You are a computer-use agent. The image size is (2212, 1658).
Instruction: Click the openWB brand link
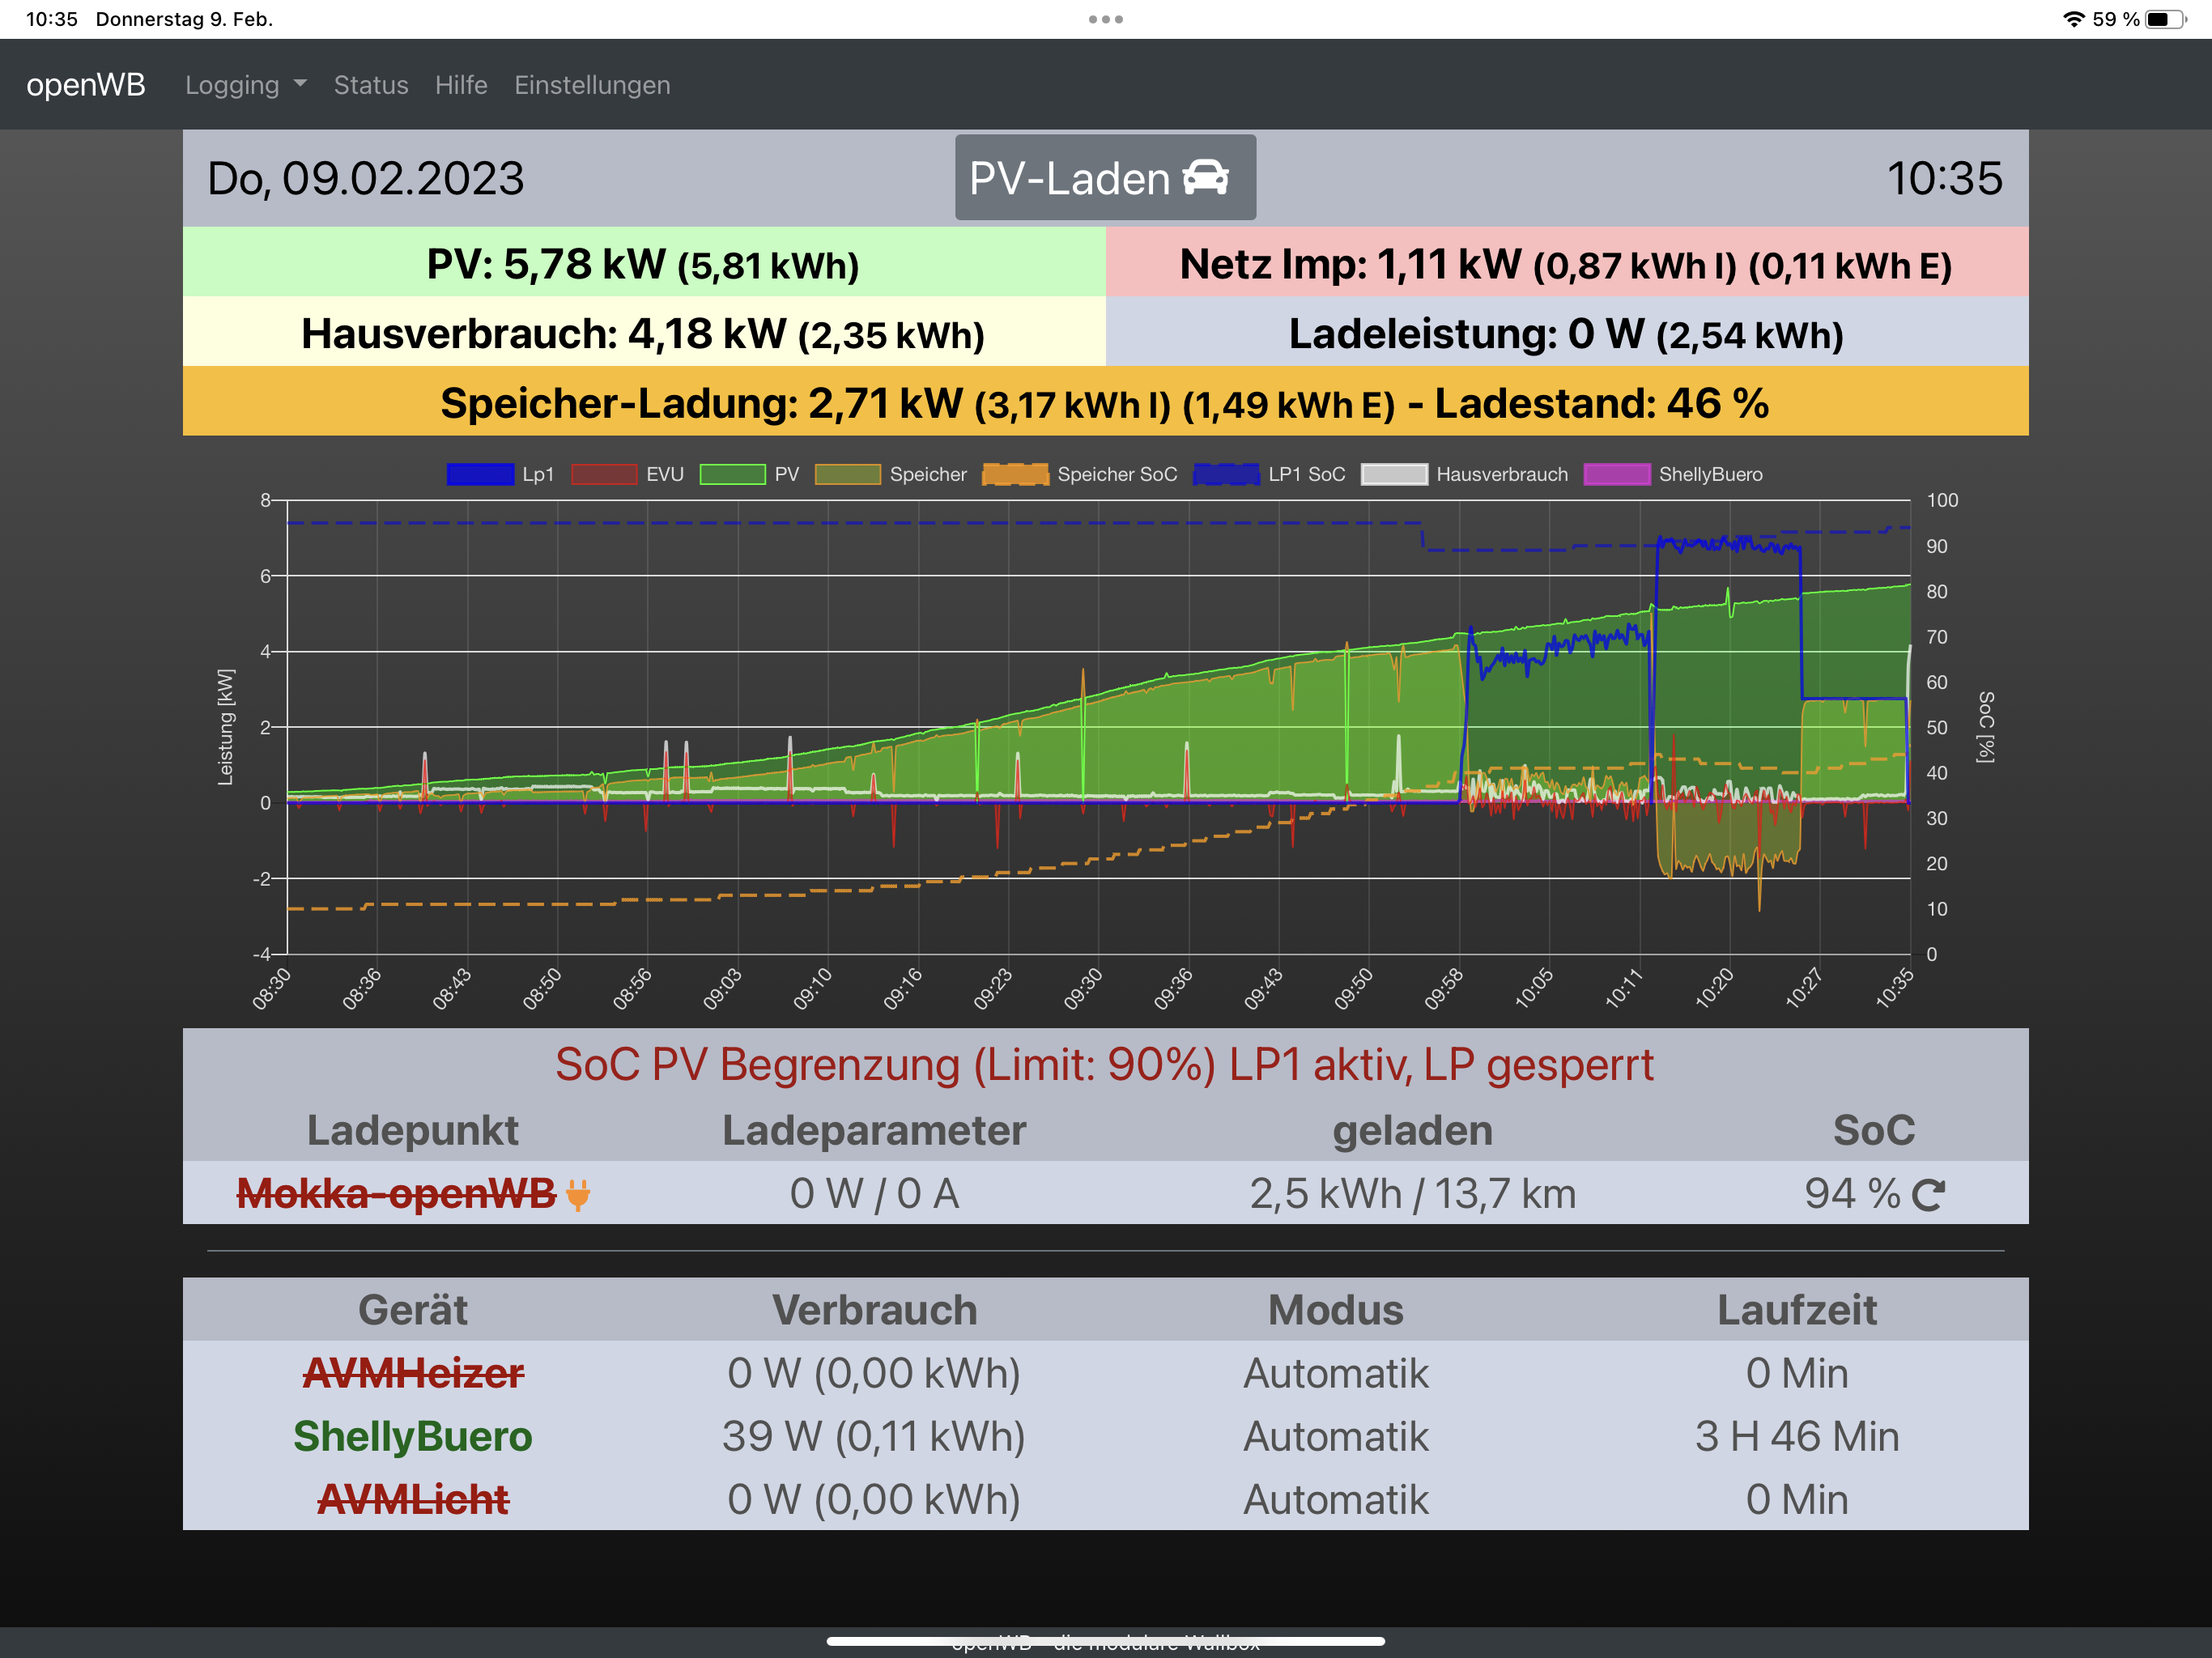tap(86, 85)
